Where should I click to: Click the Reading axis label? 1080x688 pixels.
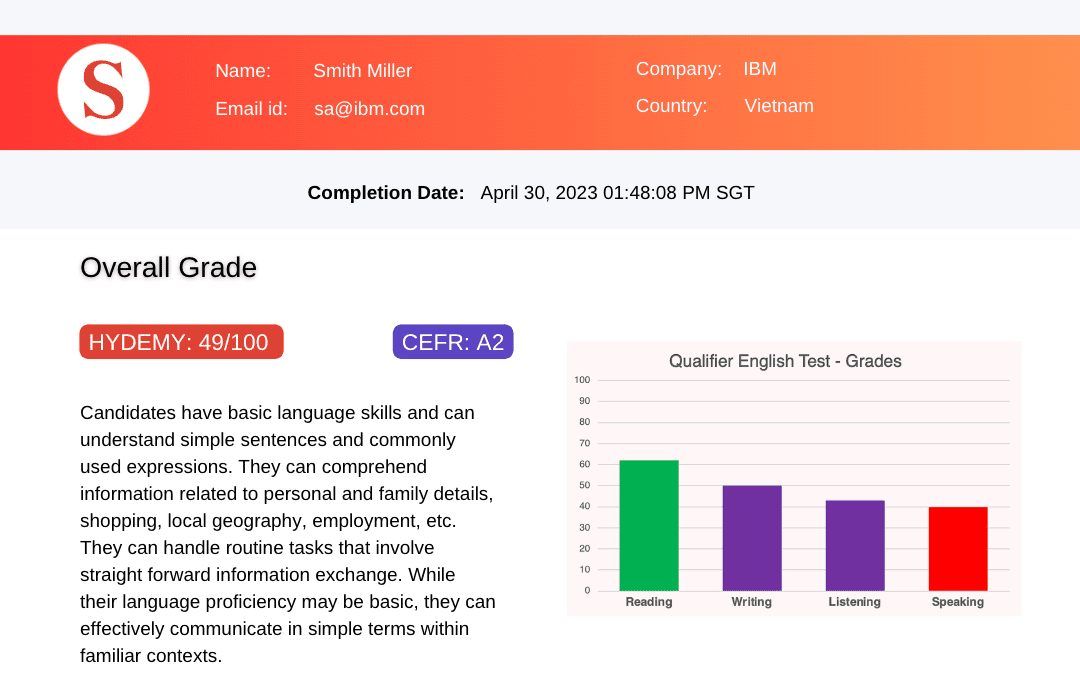[649, 602]
